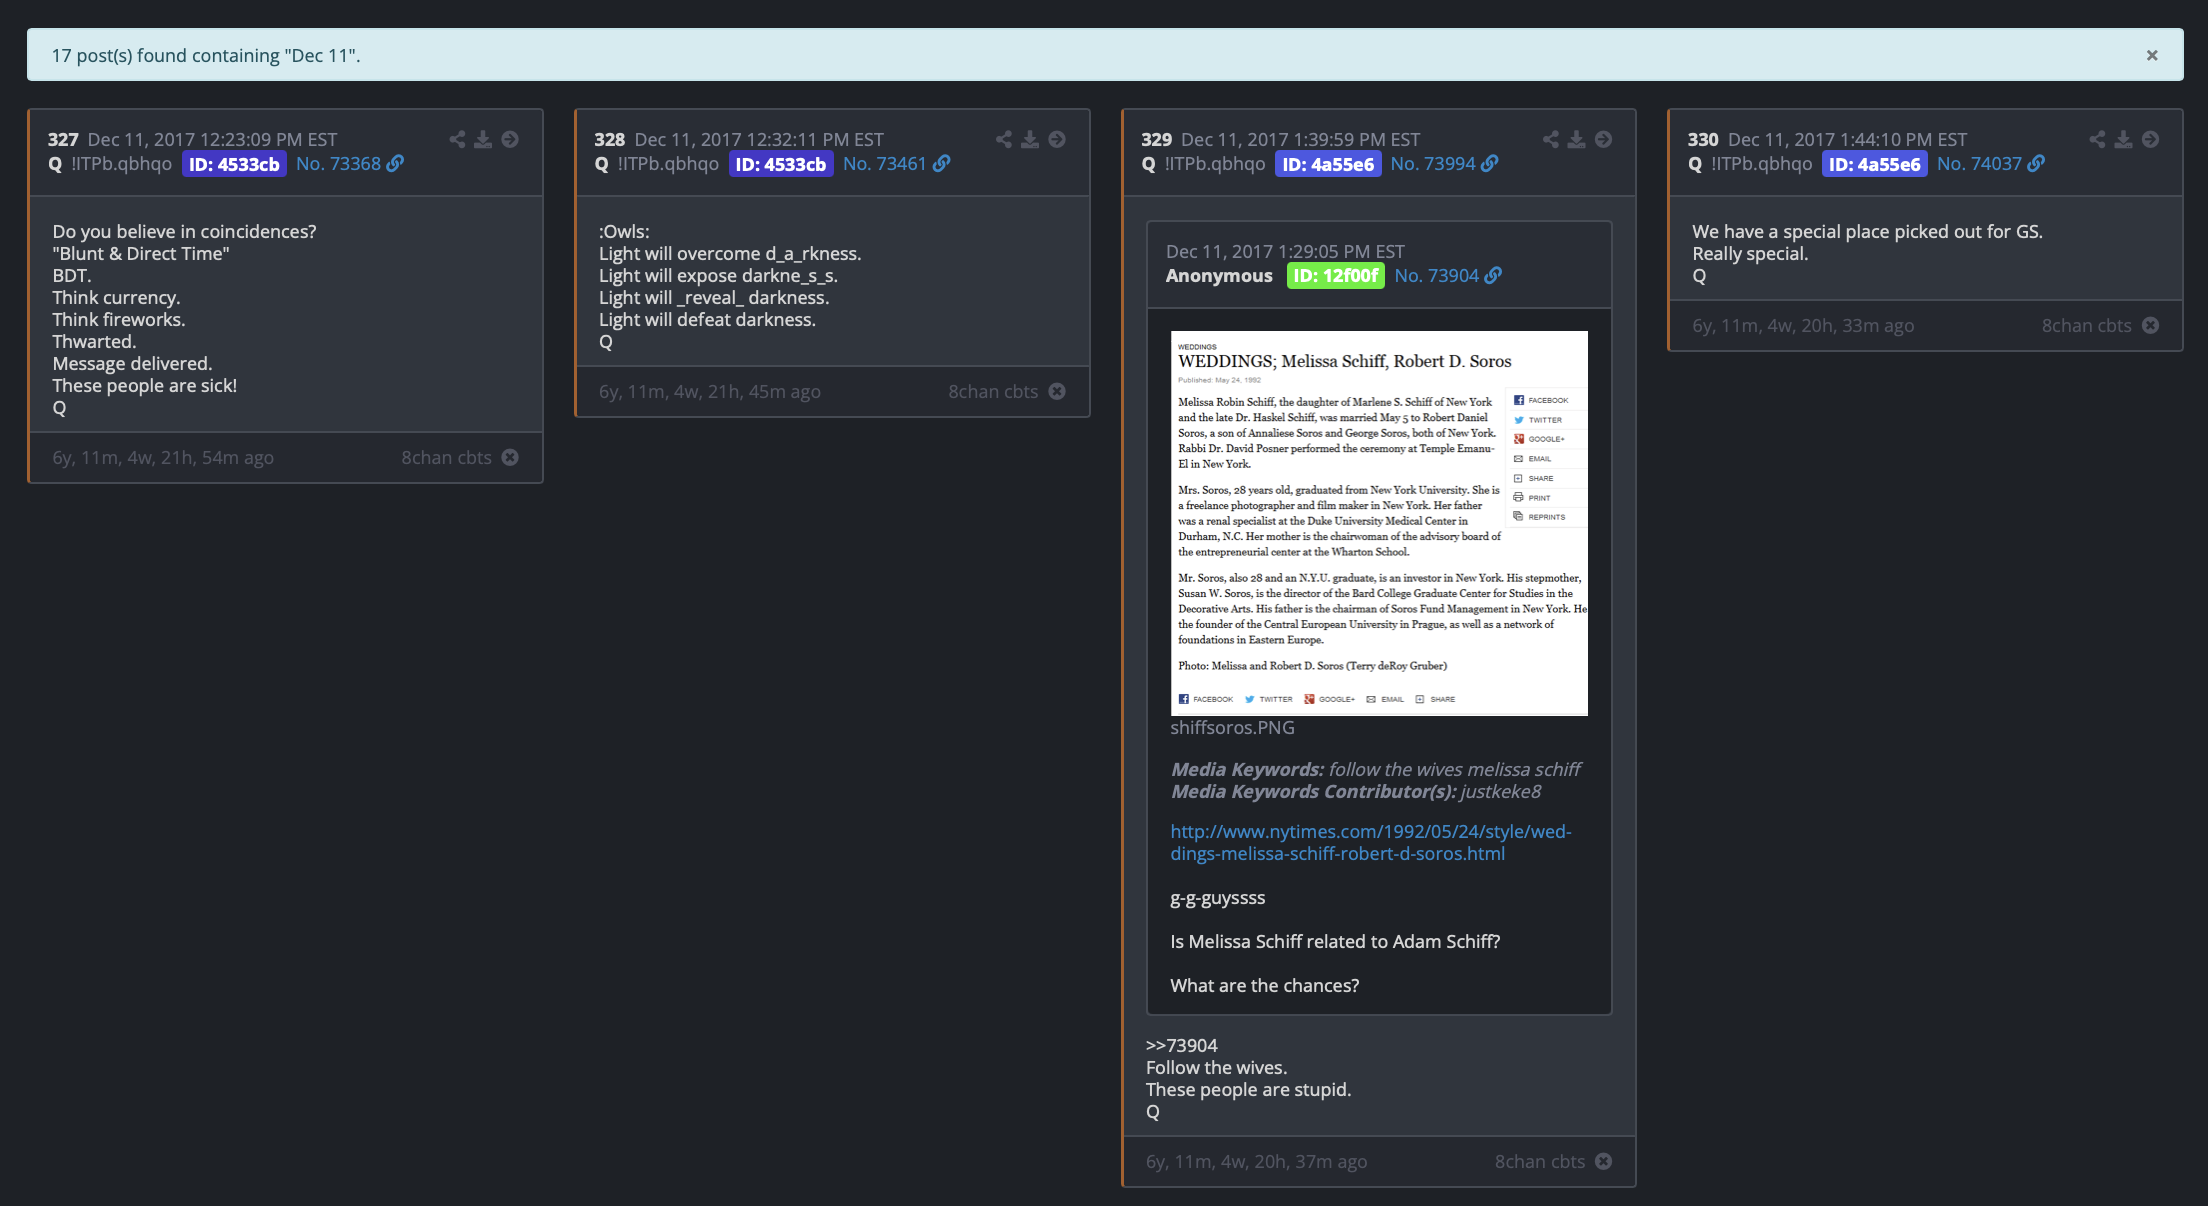Click post number 328

pos(610,139)
